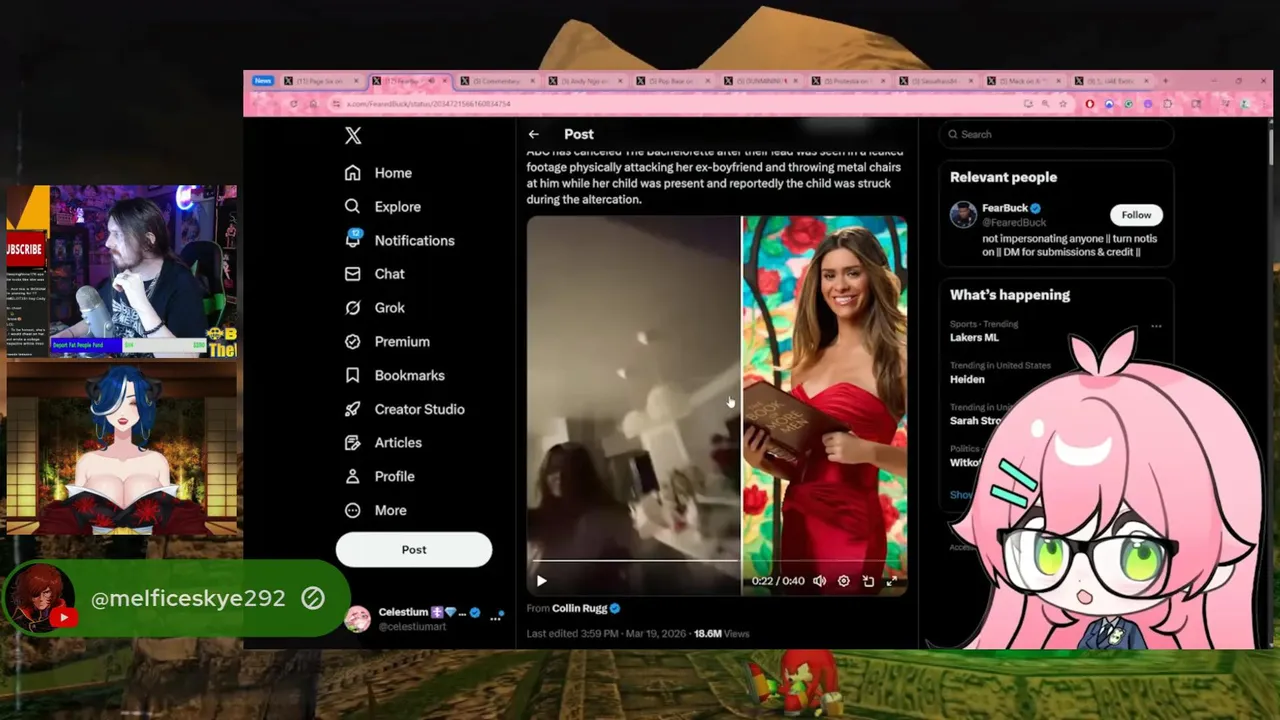This screenshot has width=1280, height=720.
Task: Play the video with play button
Action: (541, 581)
